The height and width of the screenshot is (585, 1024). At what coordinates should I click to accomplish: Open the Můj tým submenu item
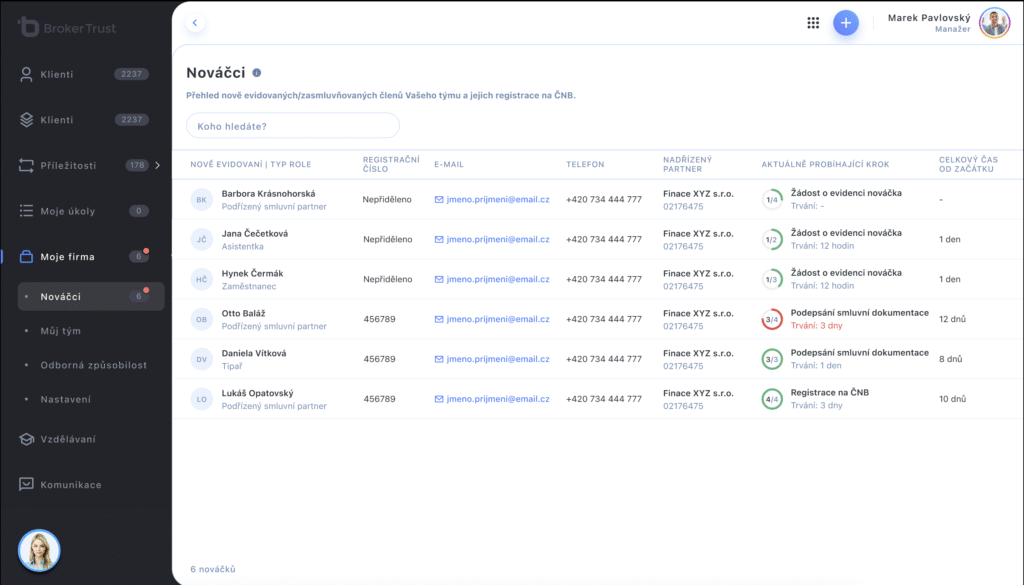click(61, 331)
